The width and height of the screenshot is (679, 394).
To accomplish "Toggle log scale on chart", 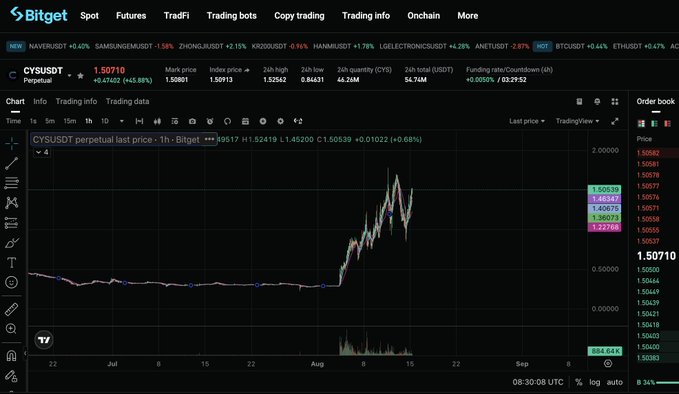I will point(595,382).
